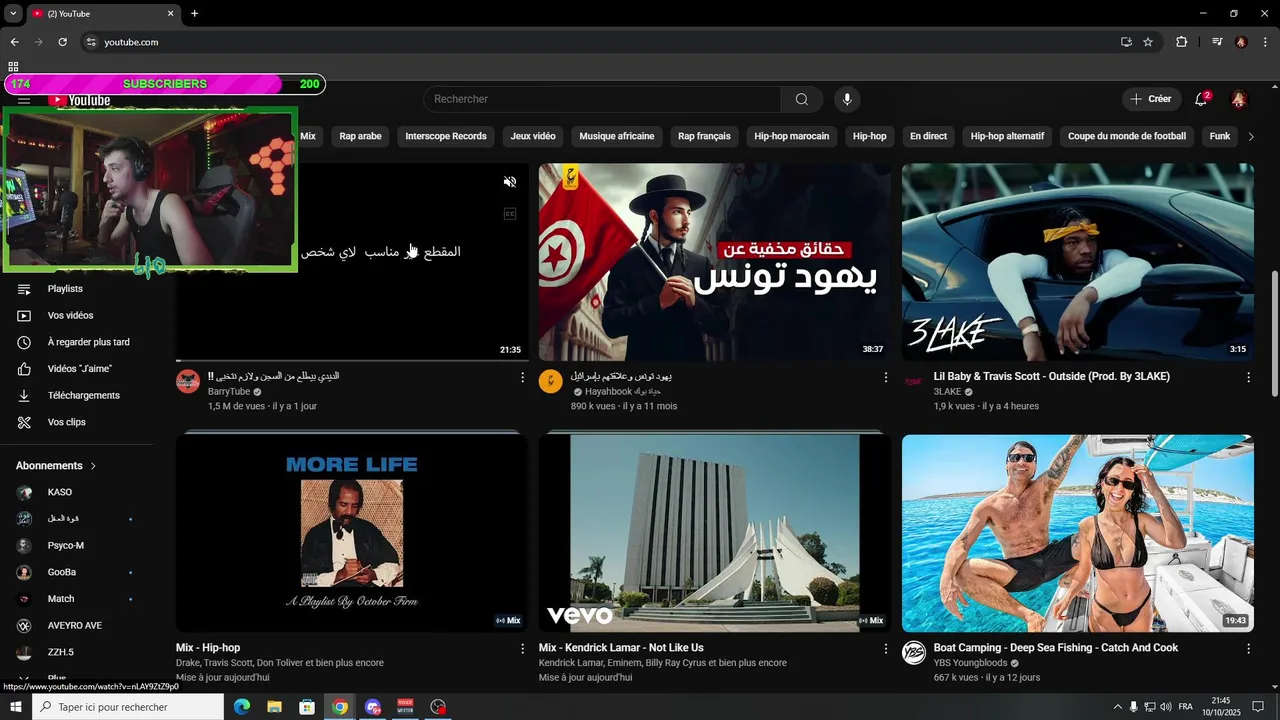Reload the page in Chrome

62,42
